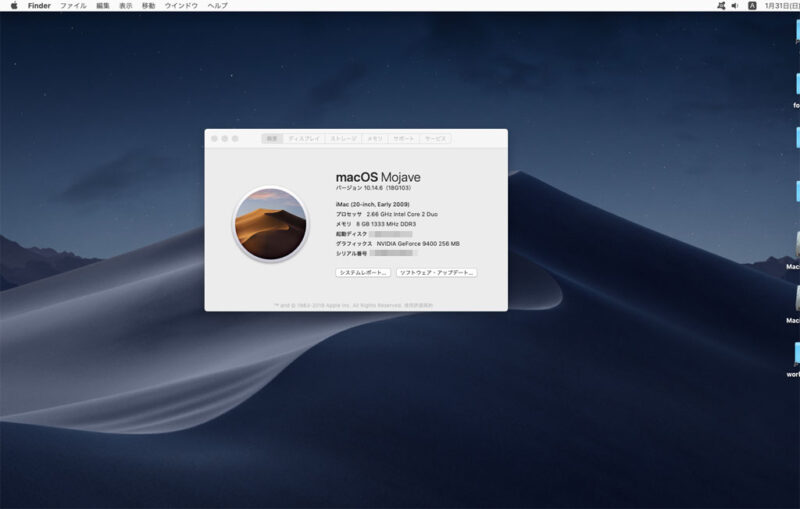Click the システムレポート button
This screenshot has width=800, height=509.
tap(363, 273)
